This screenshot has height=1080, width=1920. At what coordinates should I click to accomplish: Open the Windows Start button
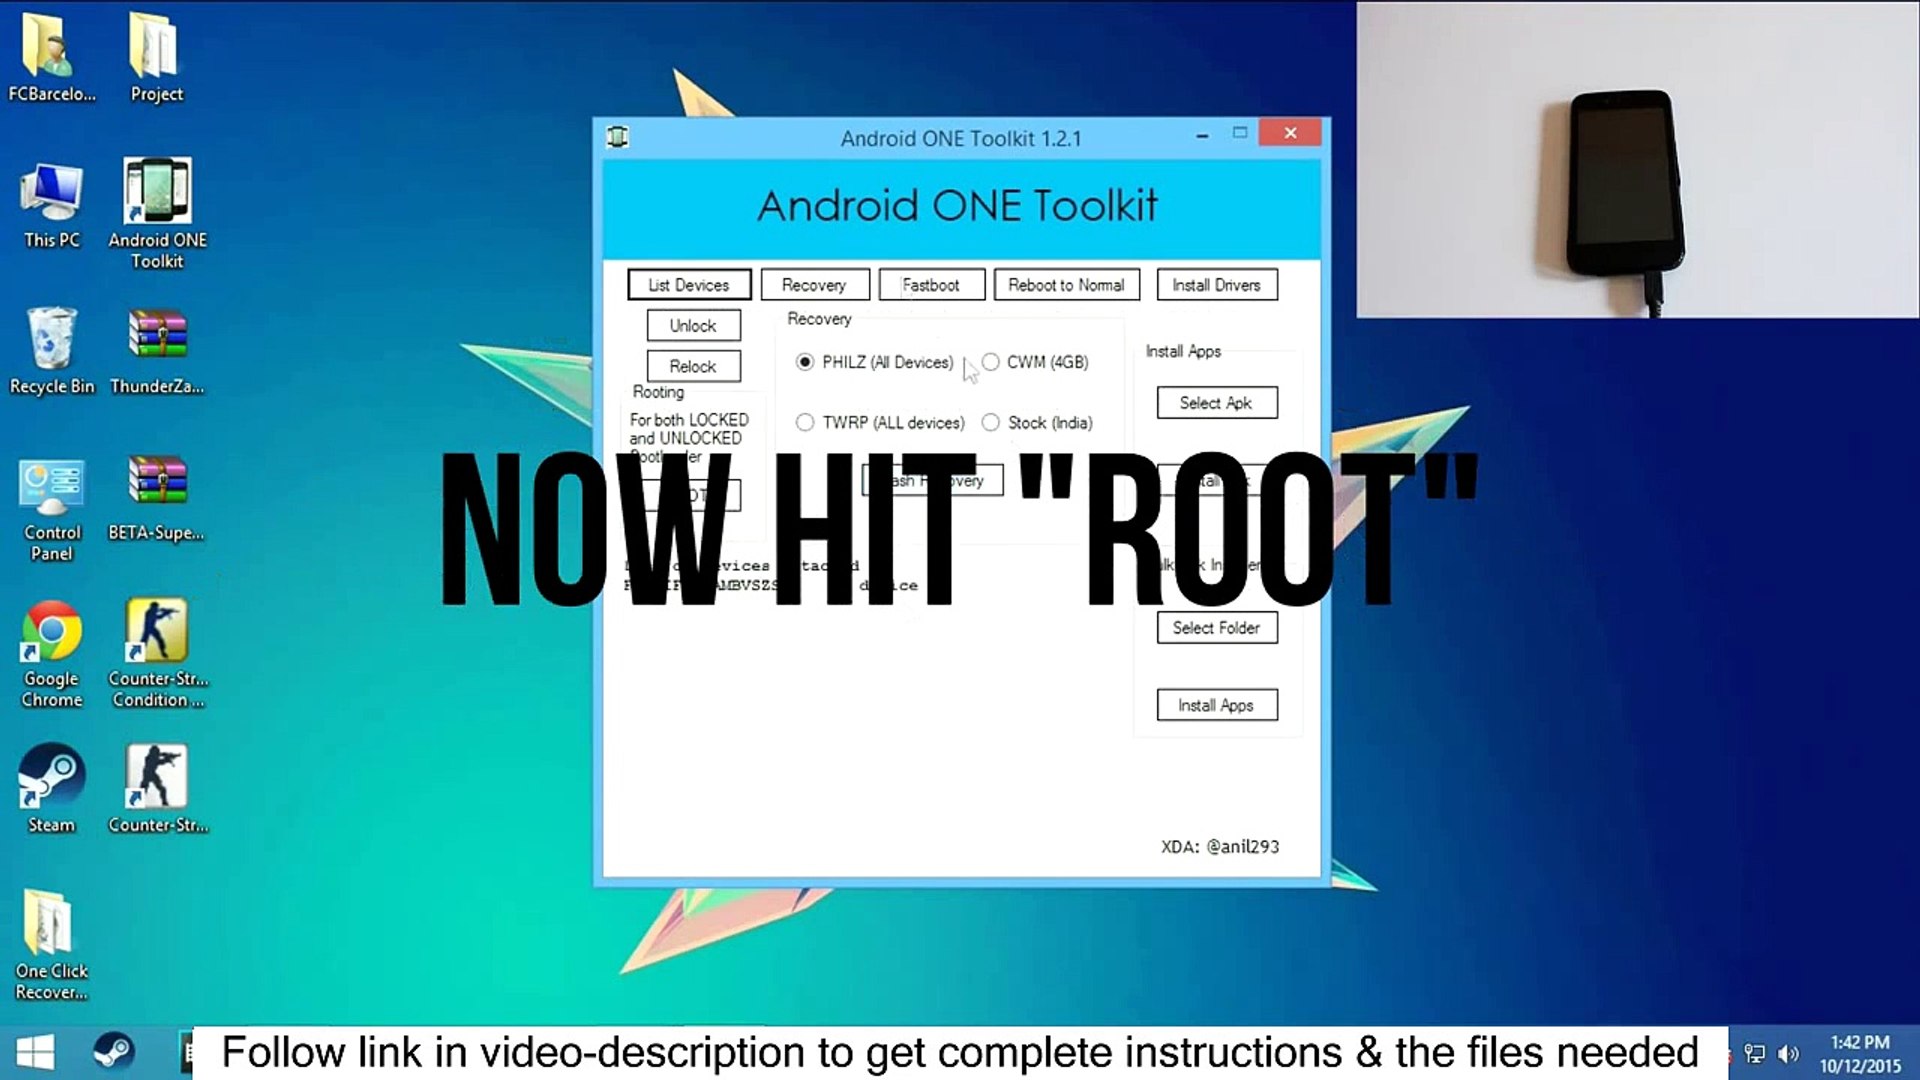pos(36,1052)
